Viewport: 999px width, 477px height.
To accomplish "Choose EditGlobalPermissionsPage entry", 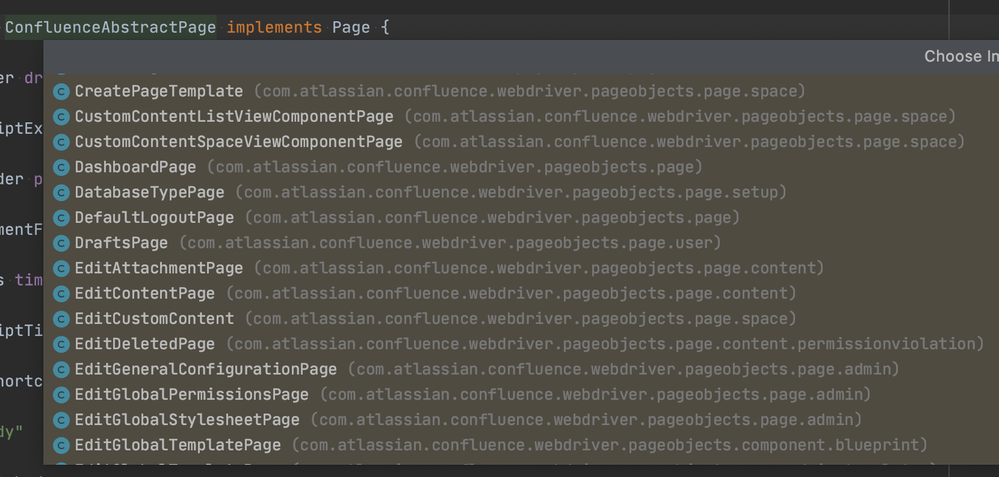I will (521, 395).
